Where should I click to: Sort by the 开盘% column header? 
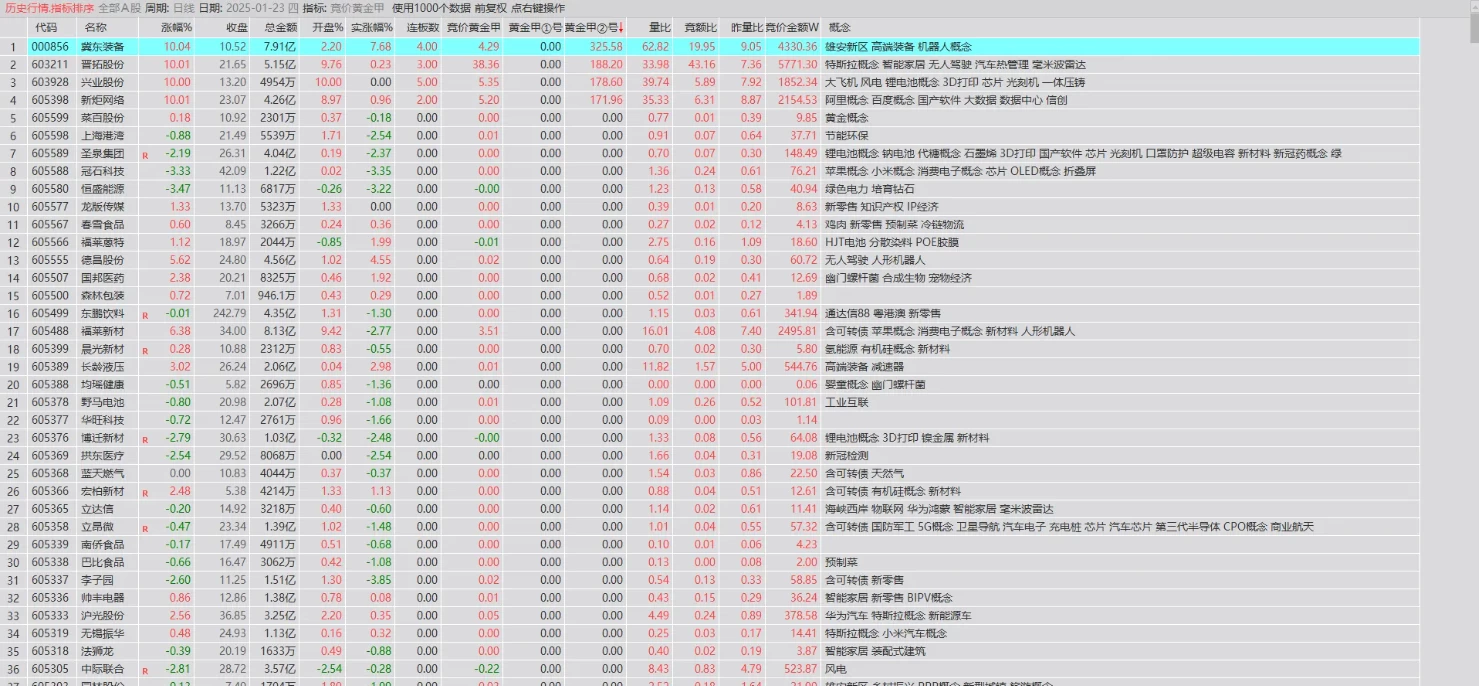pos(327,27)
